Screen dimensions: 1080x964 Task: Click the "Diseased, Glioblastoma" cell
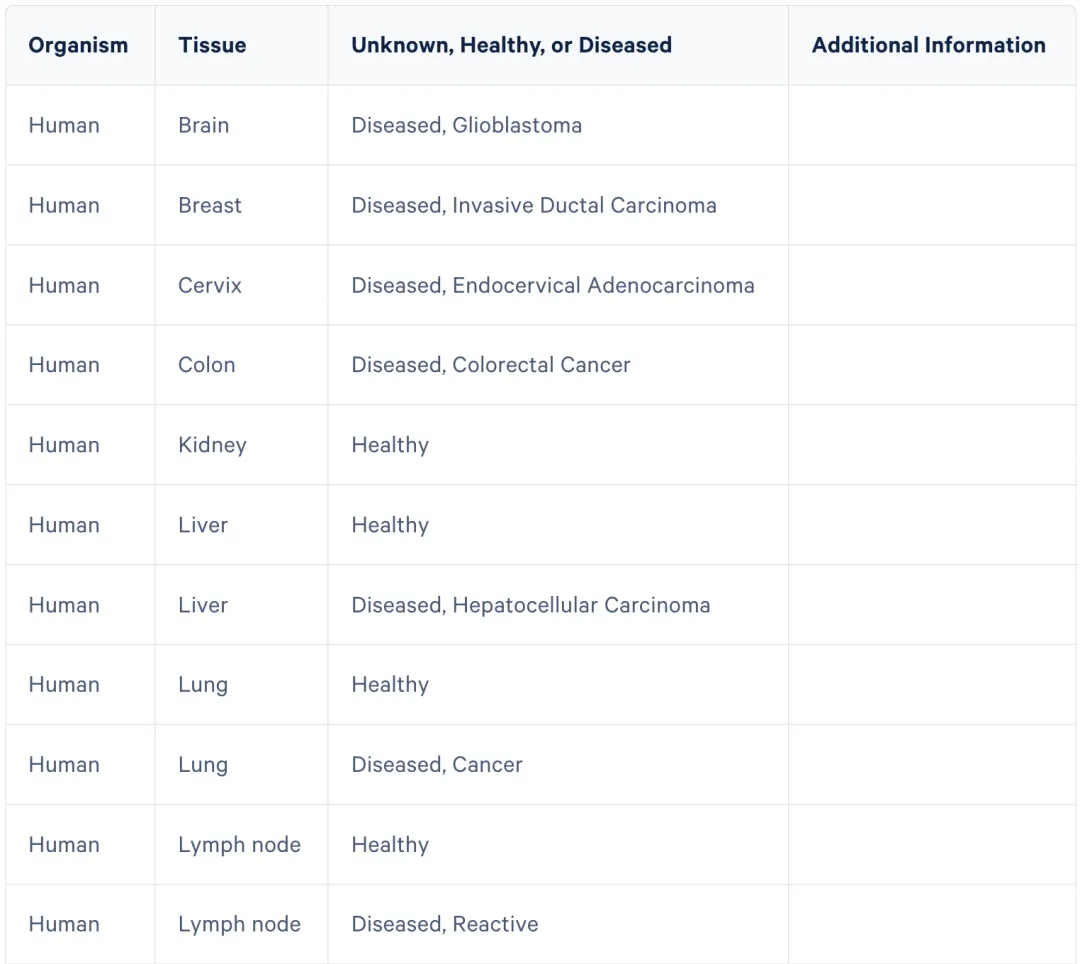[466, 125]
